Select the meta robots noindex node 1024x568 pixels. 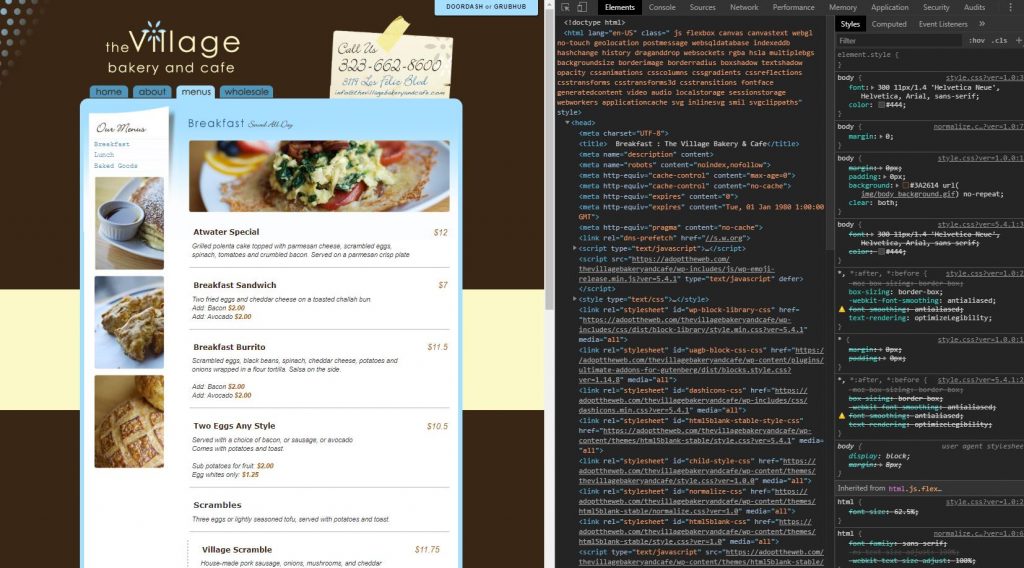click(675, 165)
